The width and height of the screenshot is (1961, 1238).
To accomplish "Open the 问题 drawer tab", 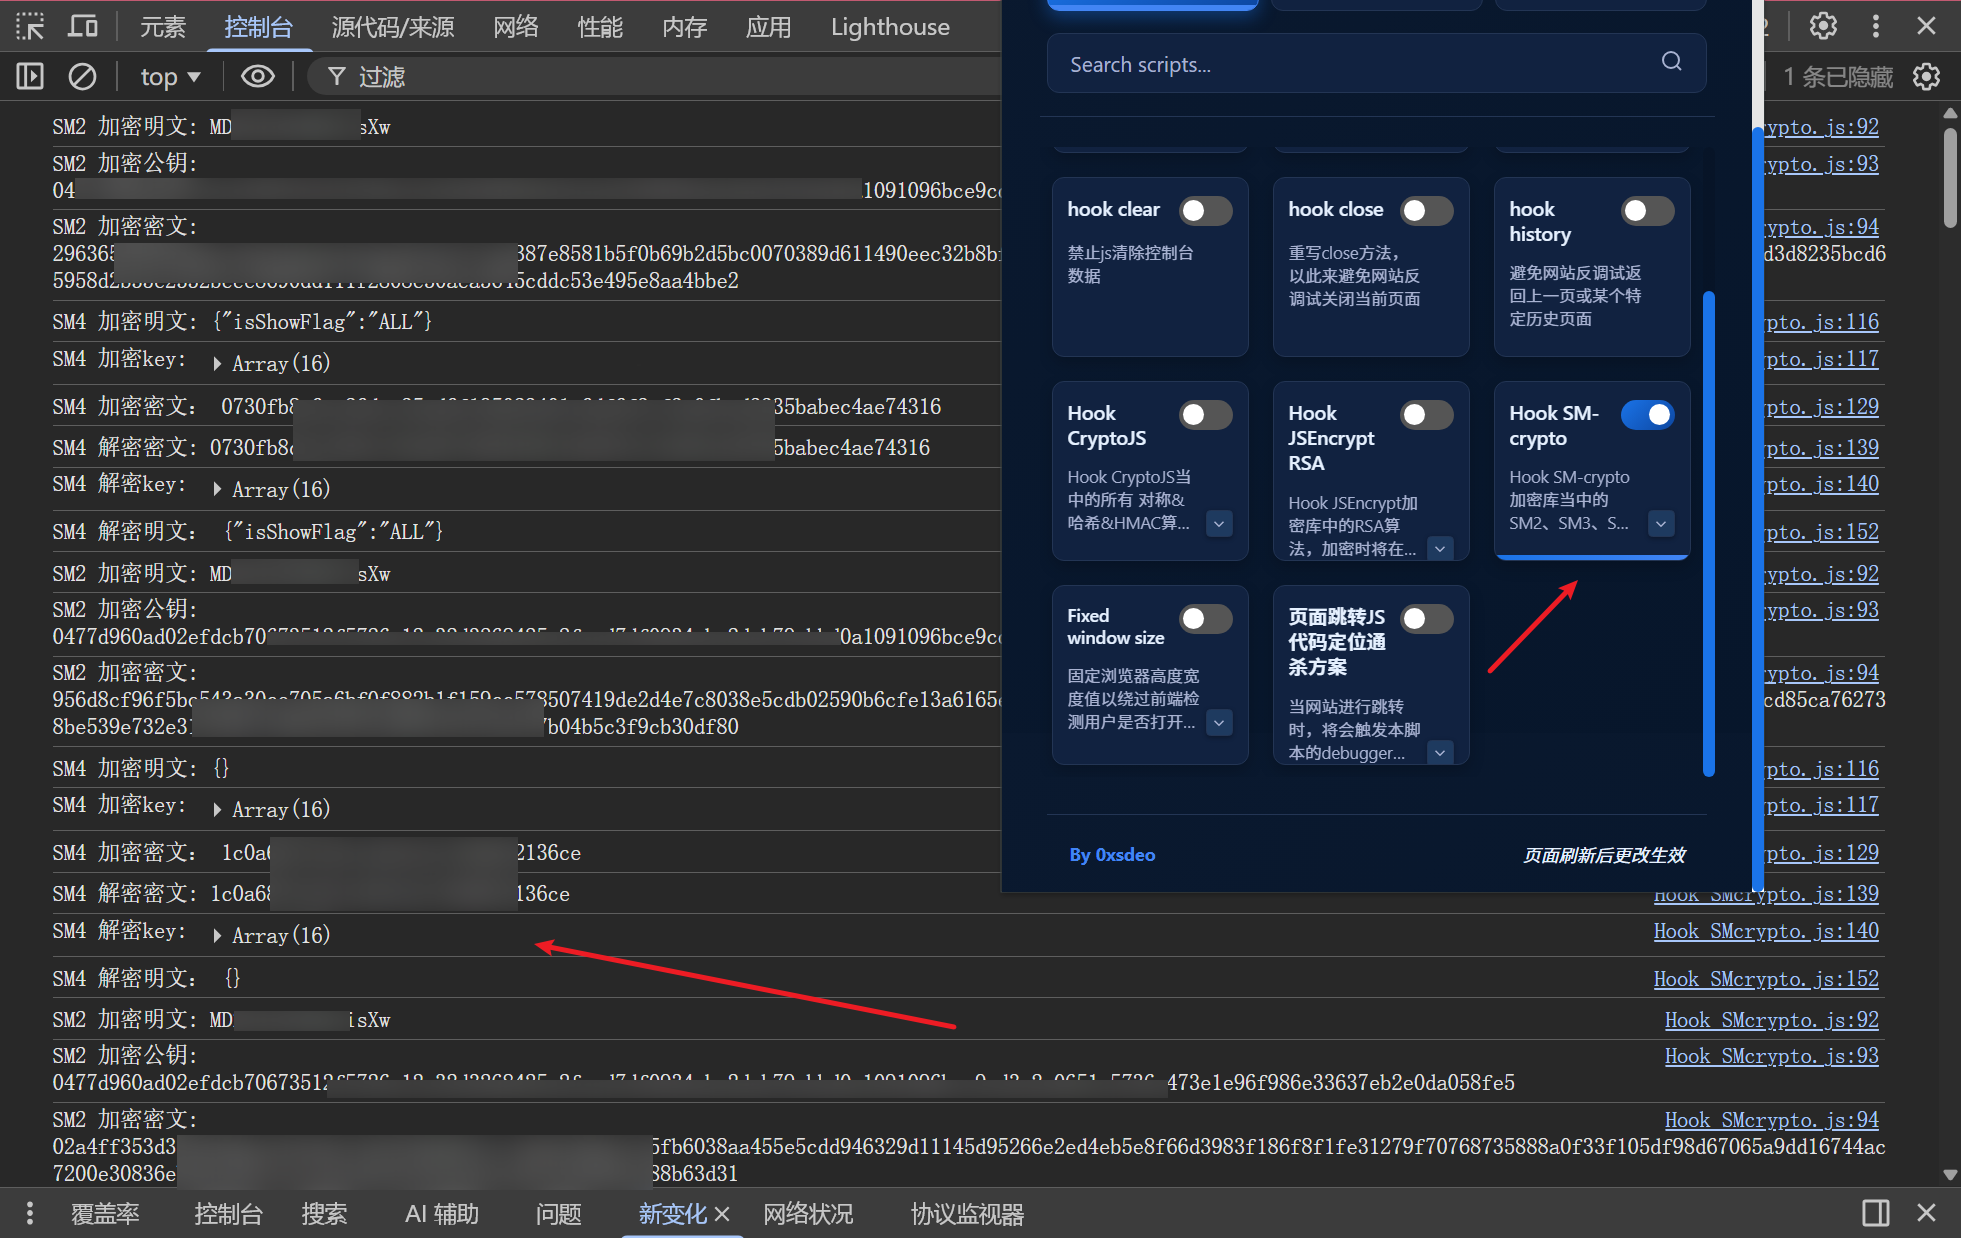I will [558, 1214].
